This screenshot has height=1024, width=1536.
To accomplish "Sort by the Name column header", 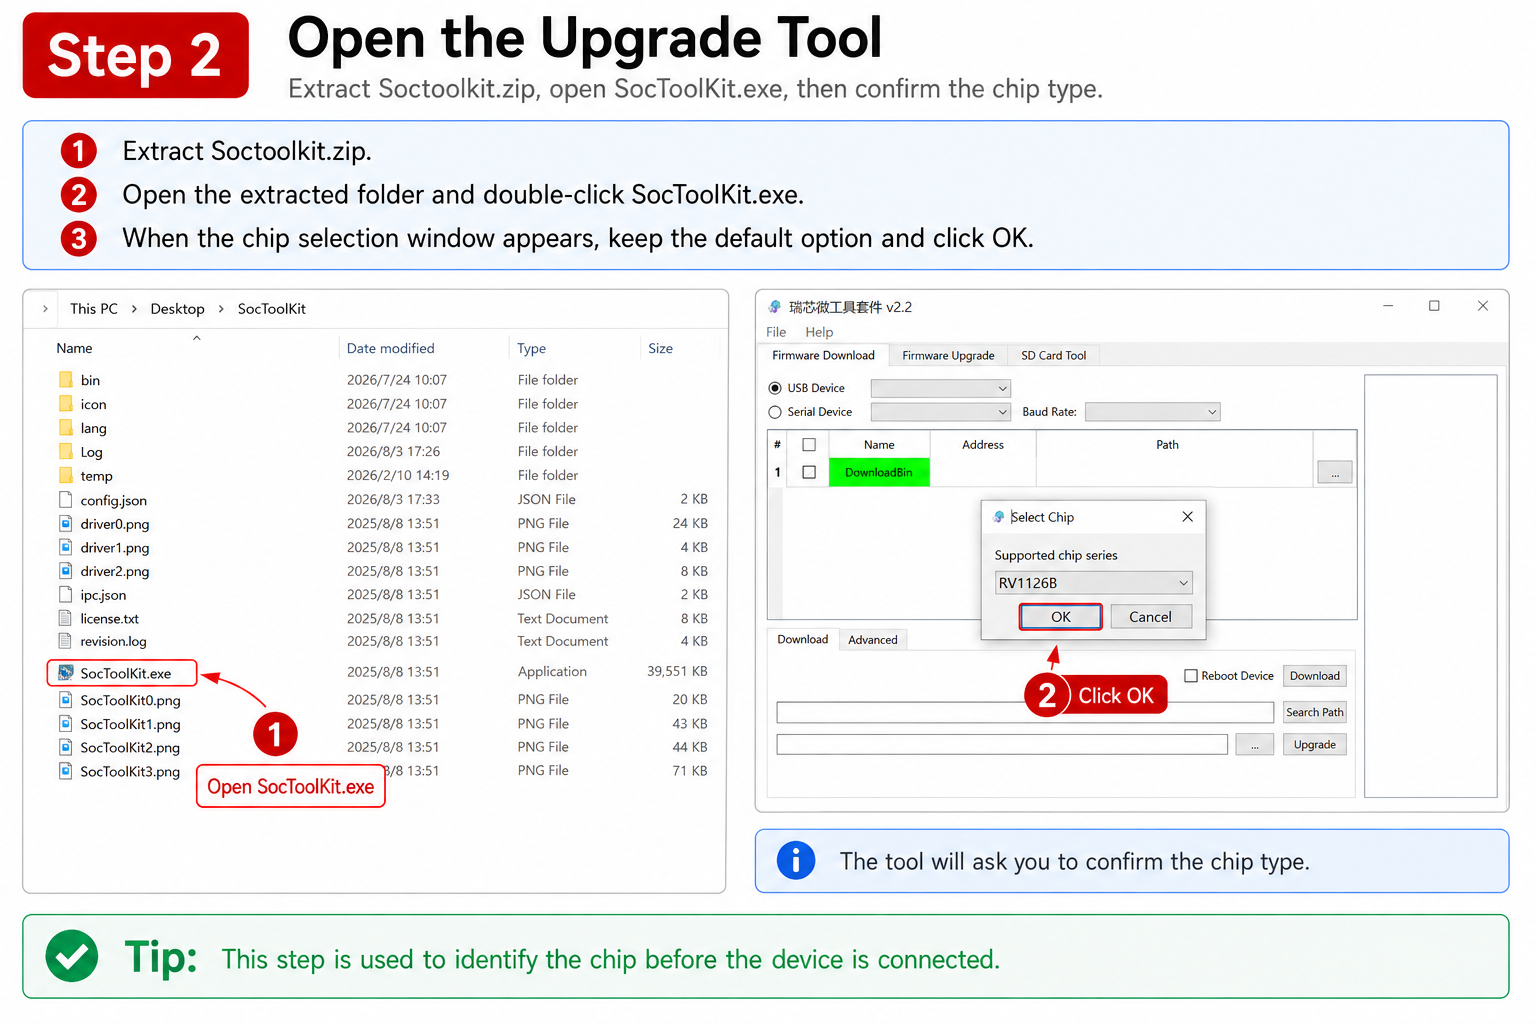I will click(74, 348).
